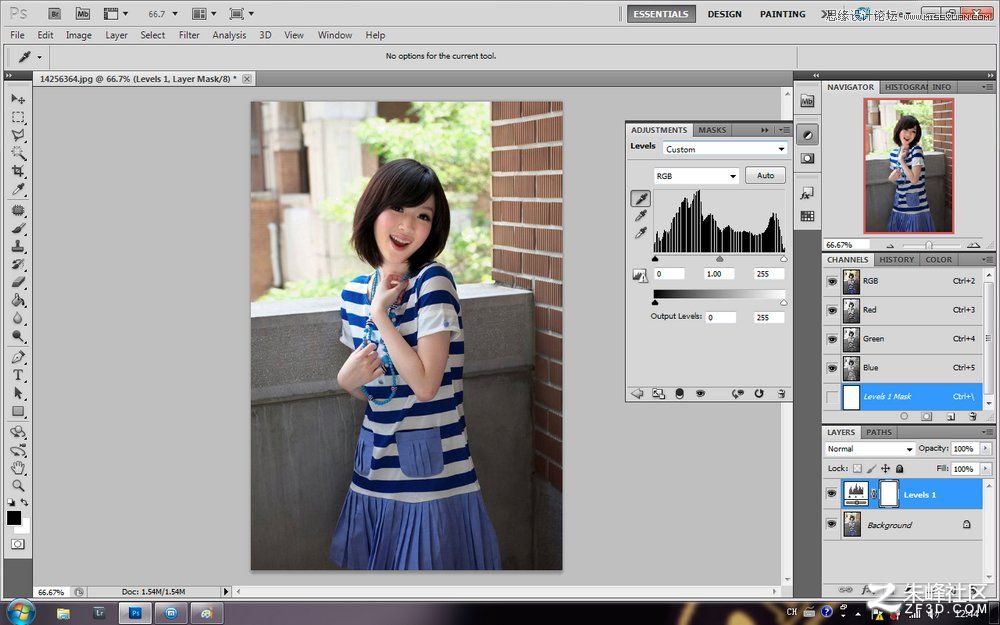Switch to the Masks tab
1000x625 pixels.
[x=712, y=129]
